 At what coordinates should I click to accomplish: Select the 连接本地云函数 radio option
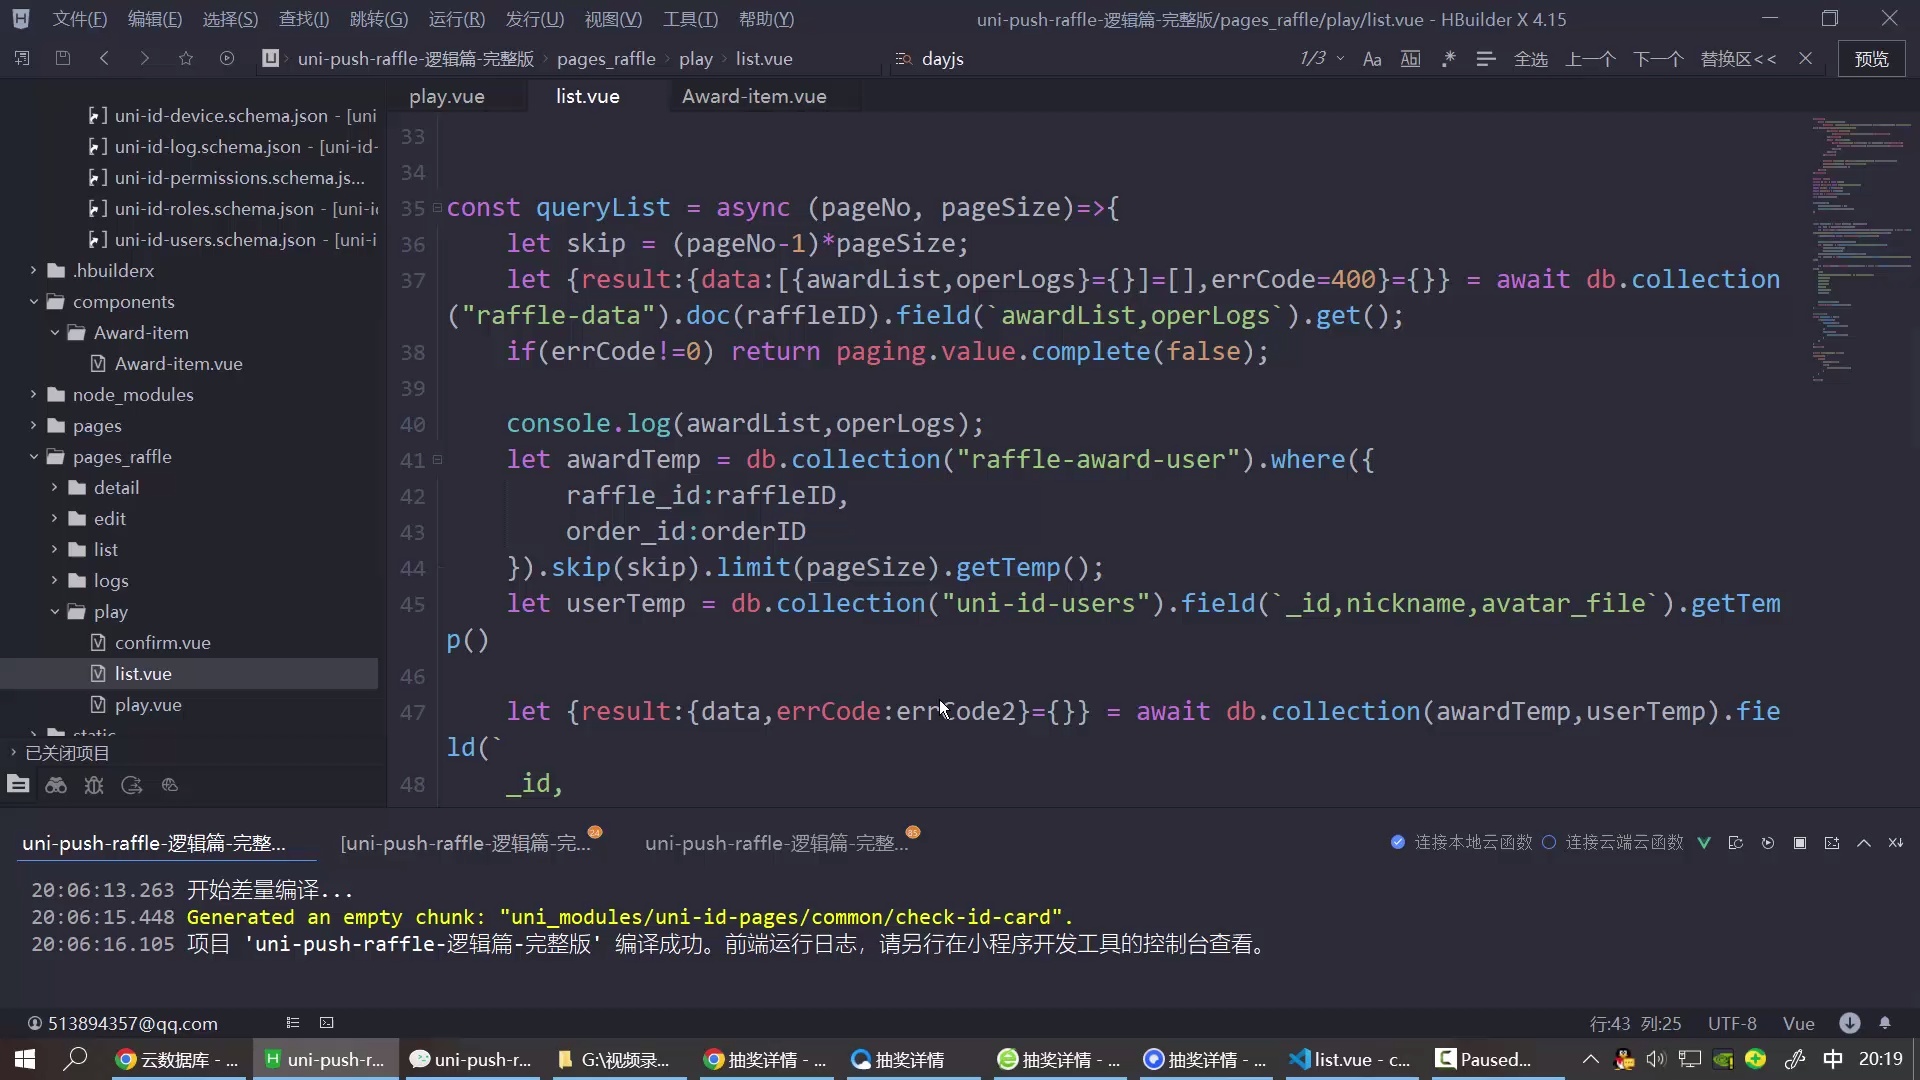click(x=1398, y=842)
